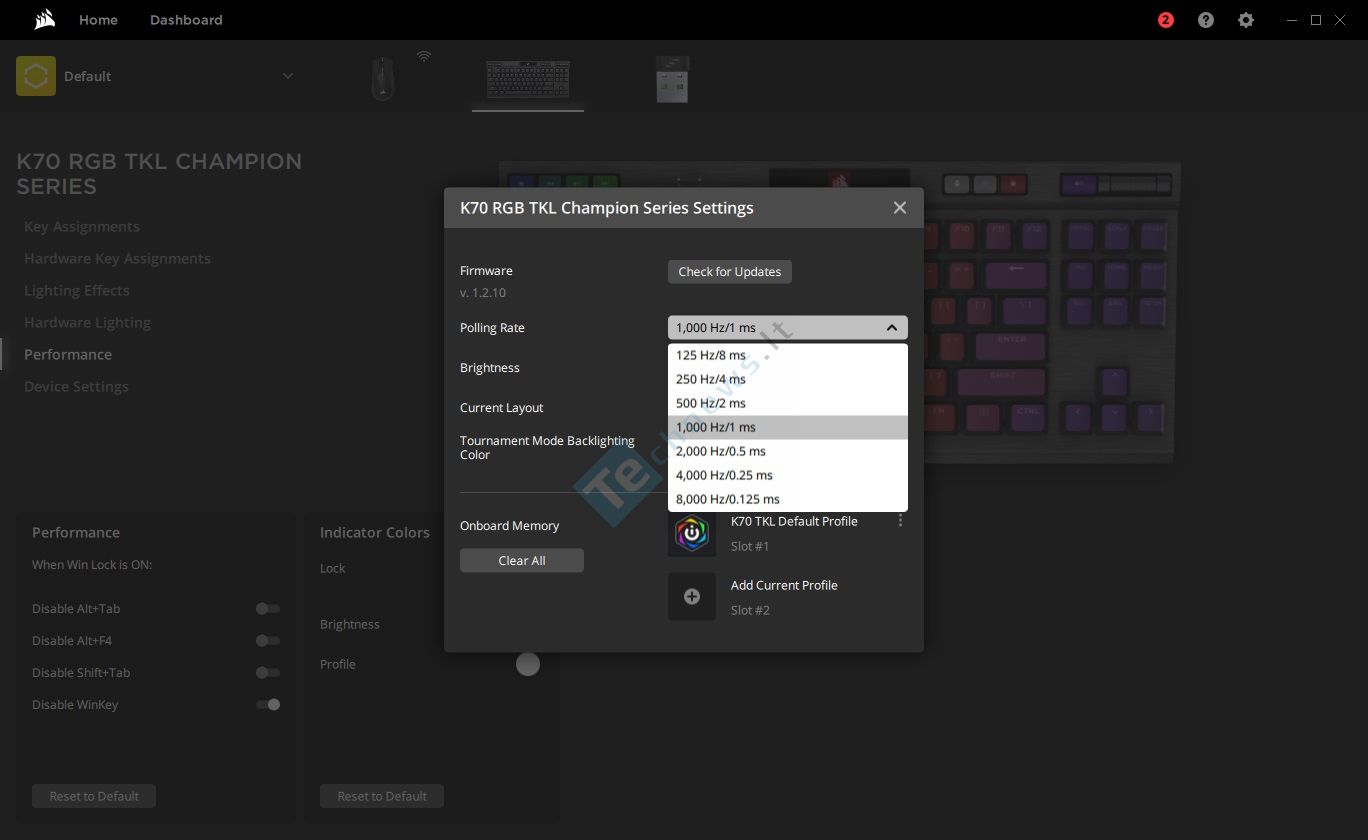Open the Home tab
Viewport: 1368px width, 840px height.
98,20
